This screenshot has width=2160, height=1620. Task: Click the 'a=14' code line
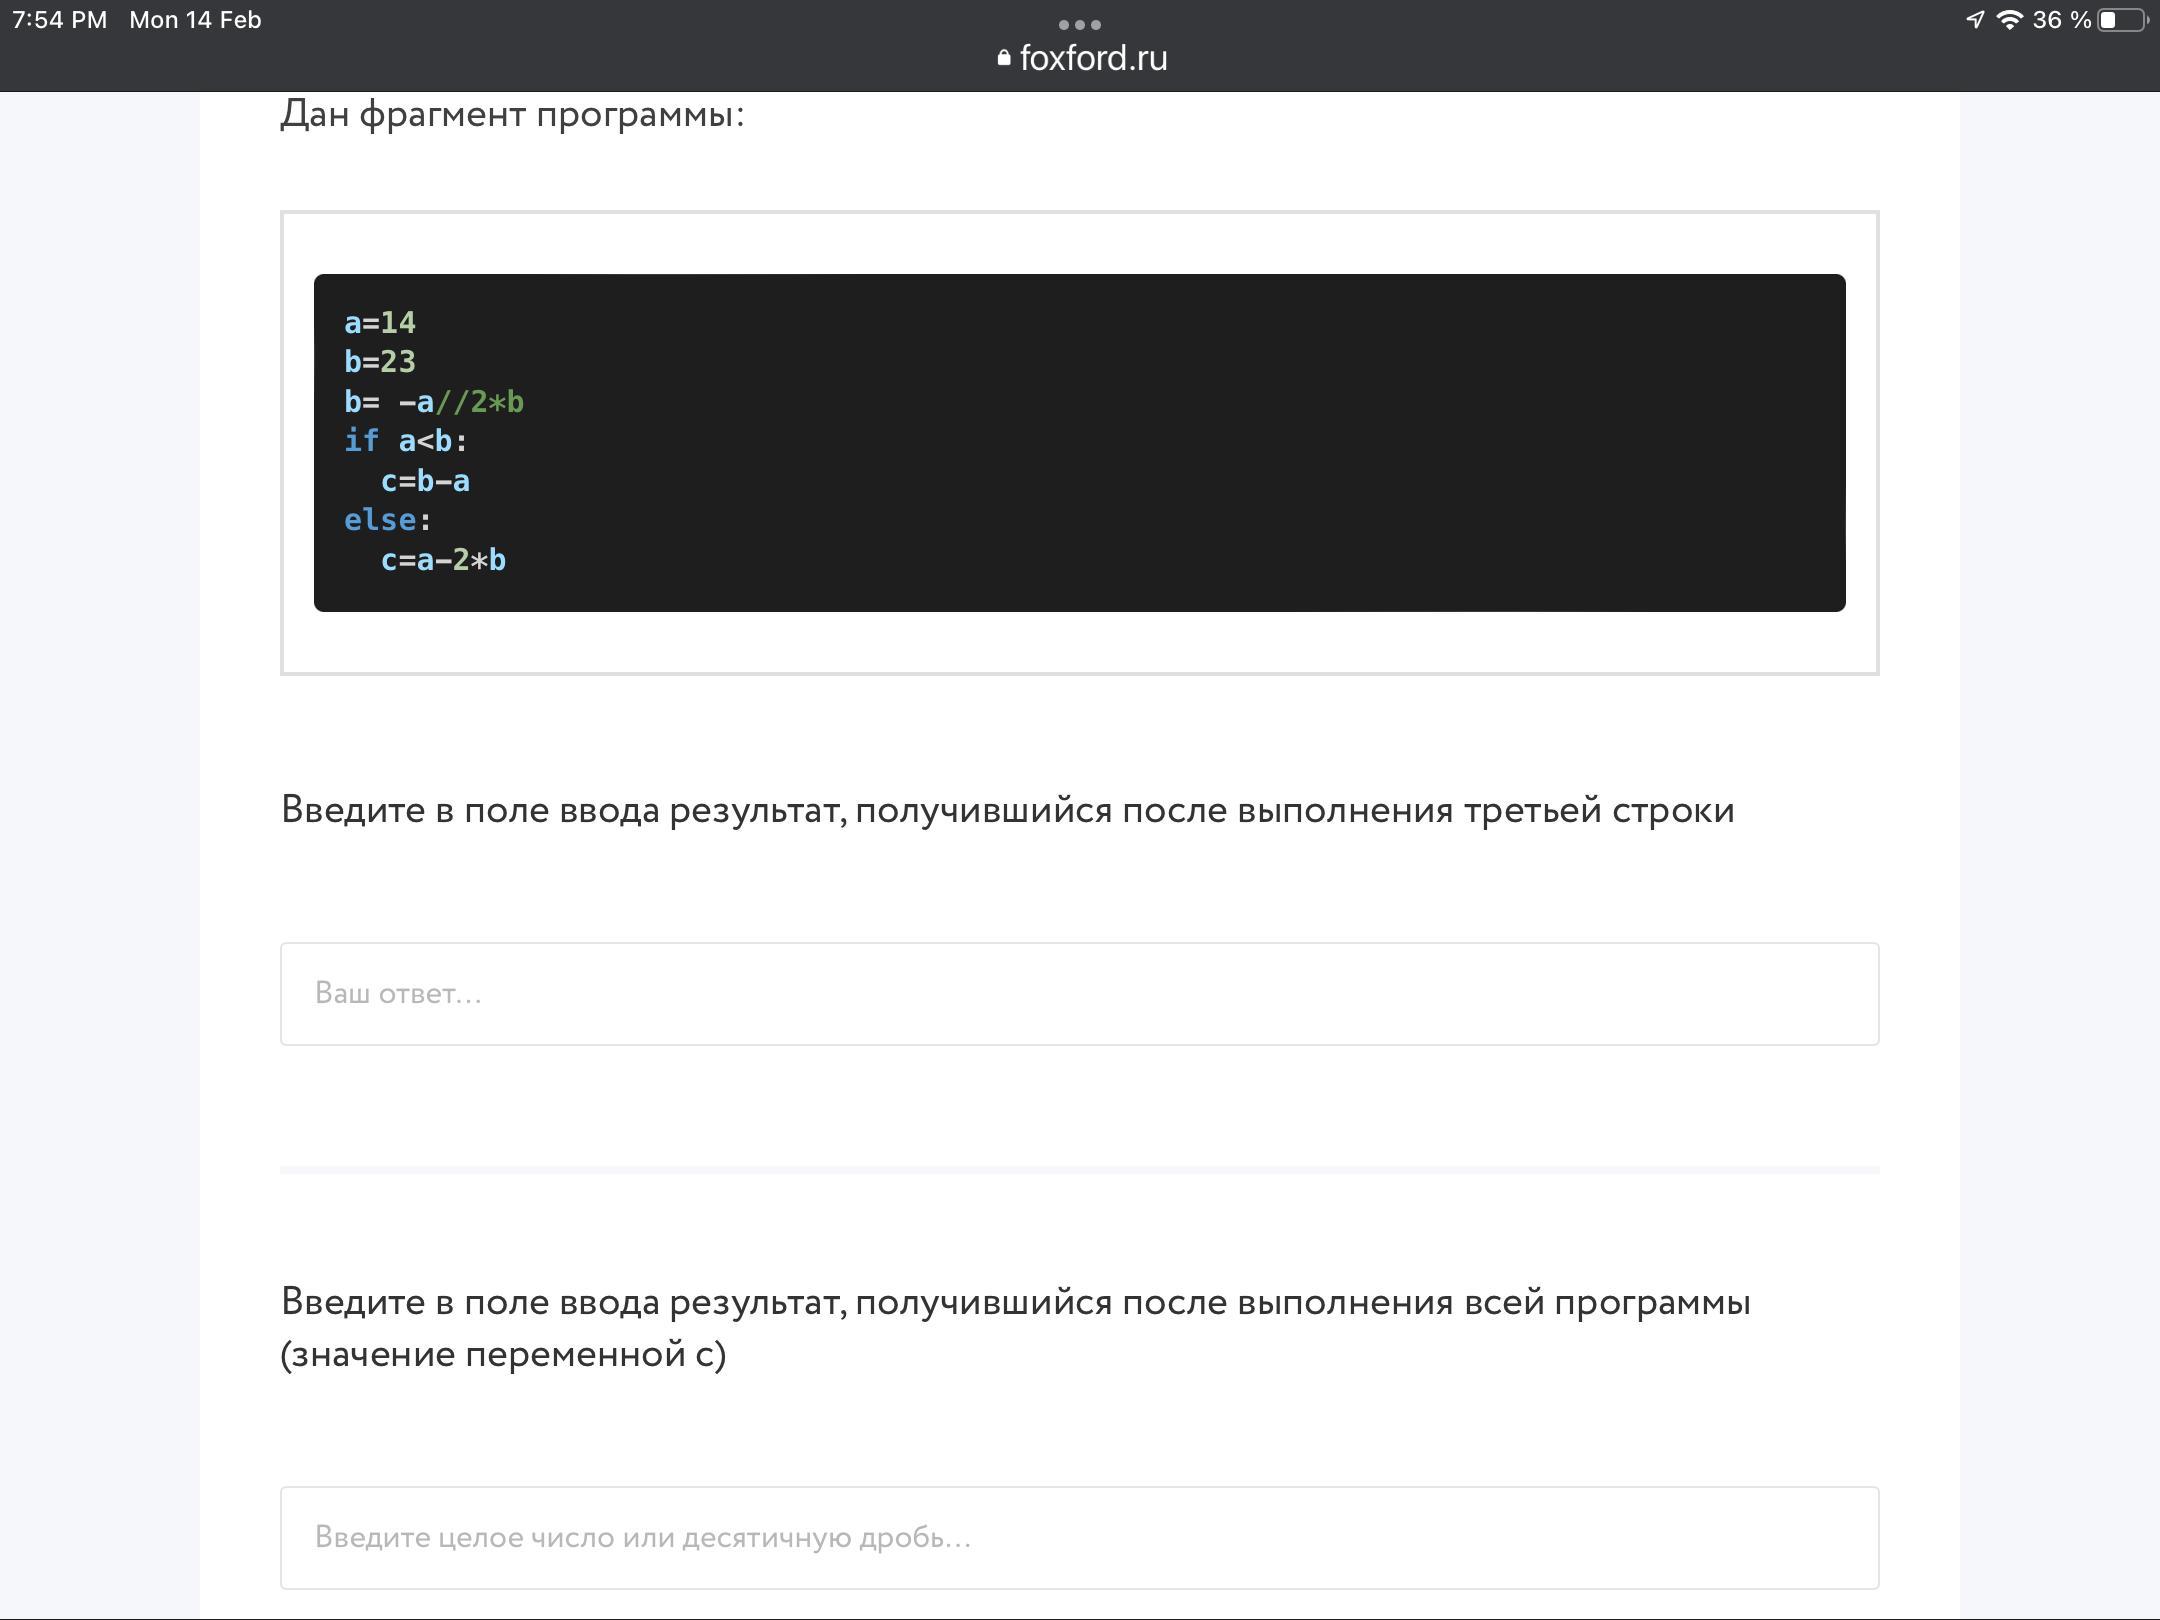(x=380, y=323)
